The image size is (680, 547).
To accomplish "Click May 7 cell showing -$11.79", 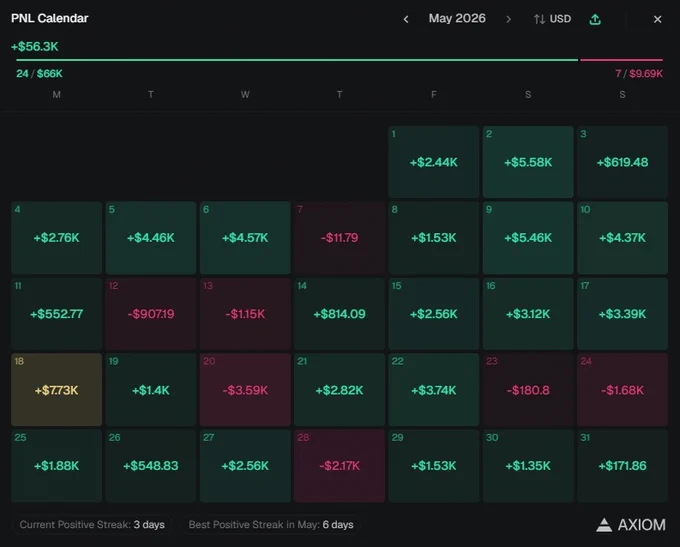I will coord(339,238).
